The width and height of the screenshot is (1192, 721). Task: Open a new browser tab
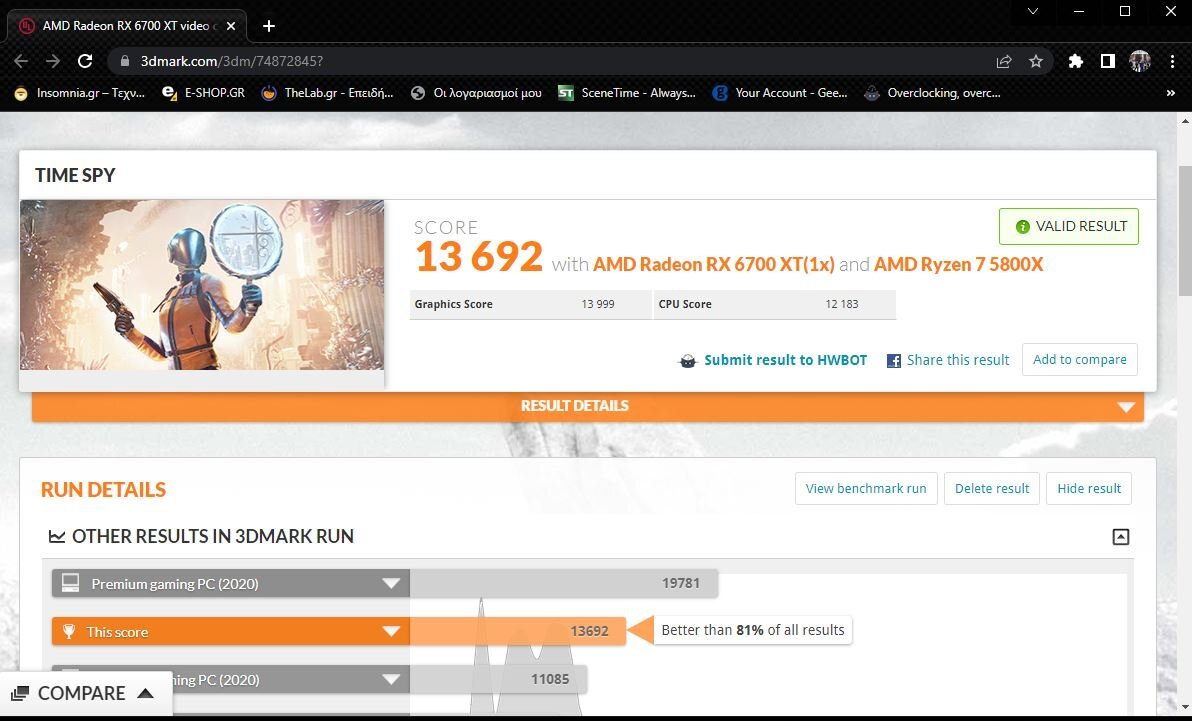(268, 26)
